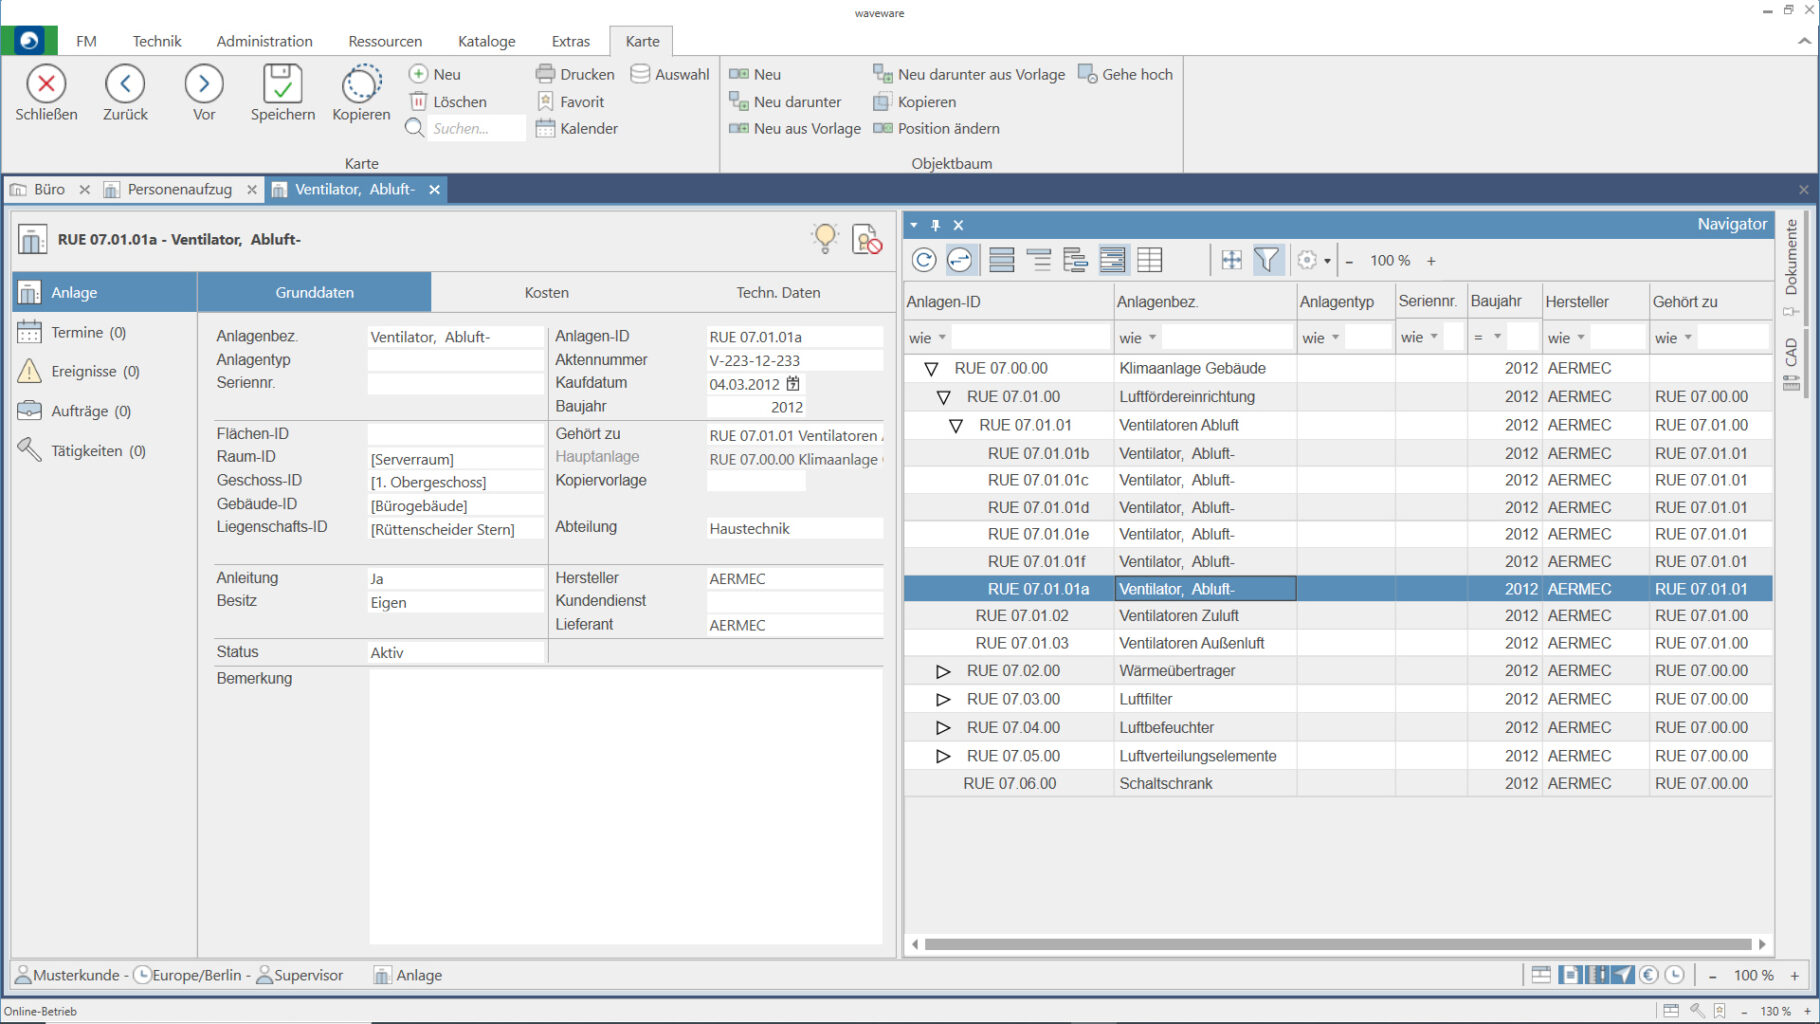This screenshot has width=1820, height=1024.
Task: Open the Kalender from the ribbon
Action: 577,129
